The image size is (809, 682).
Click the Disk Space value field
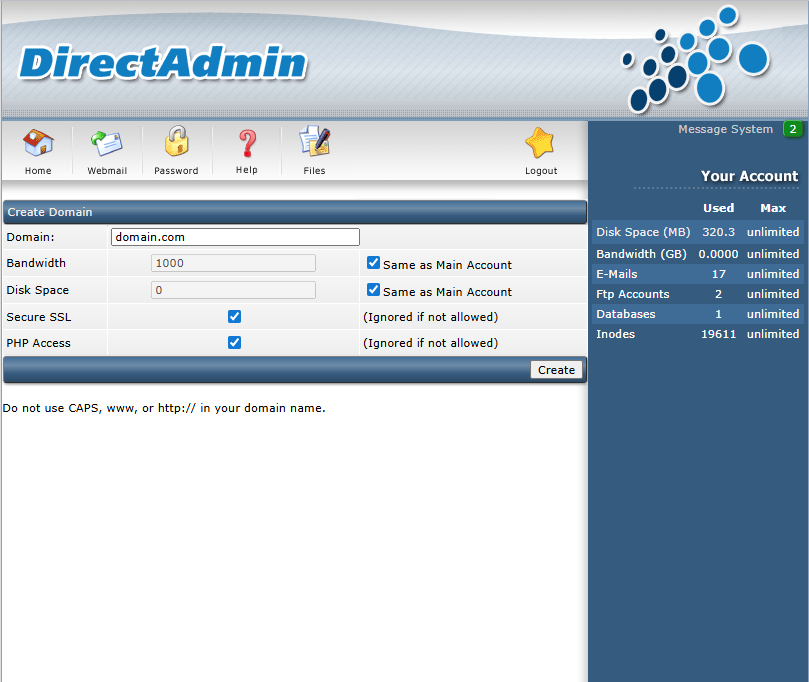coord(233,290)
